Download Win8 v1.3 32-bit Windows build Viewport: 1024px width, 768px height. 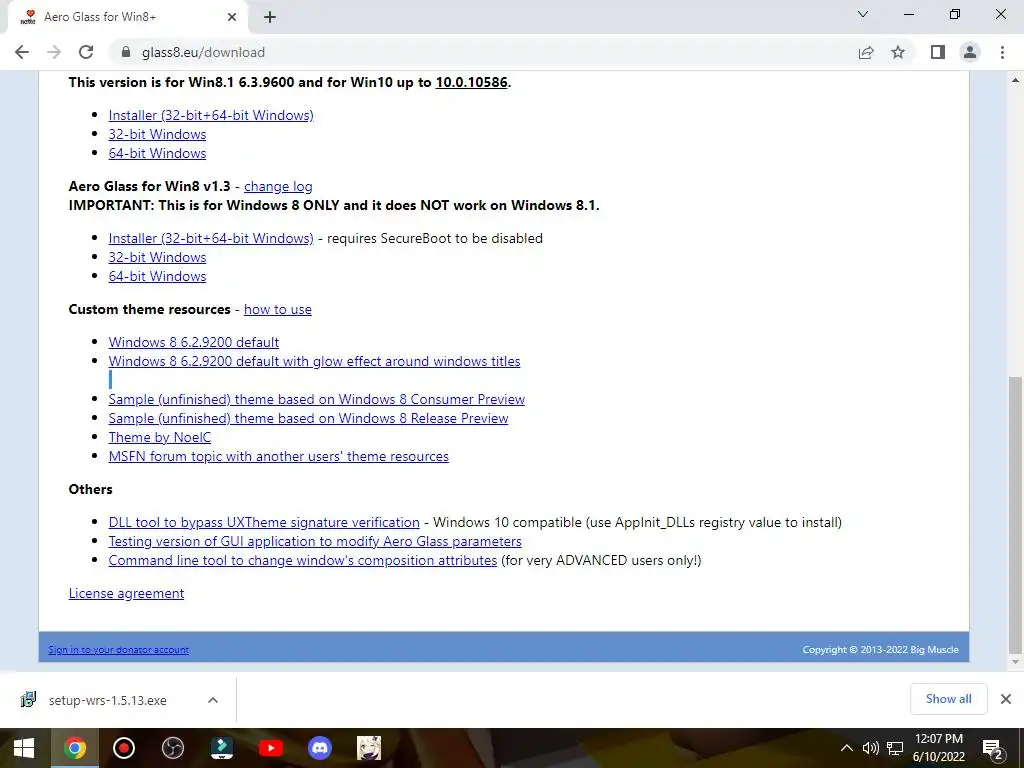157,257
